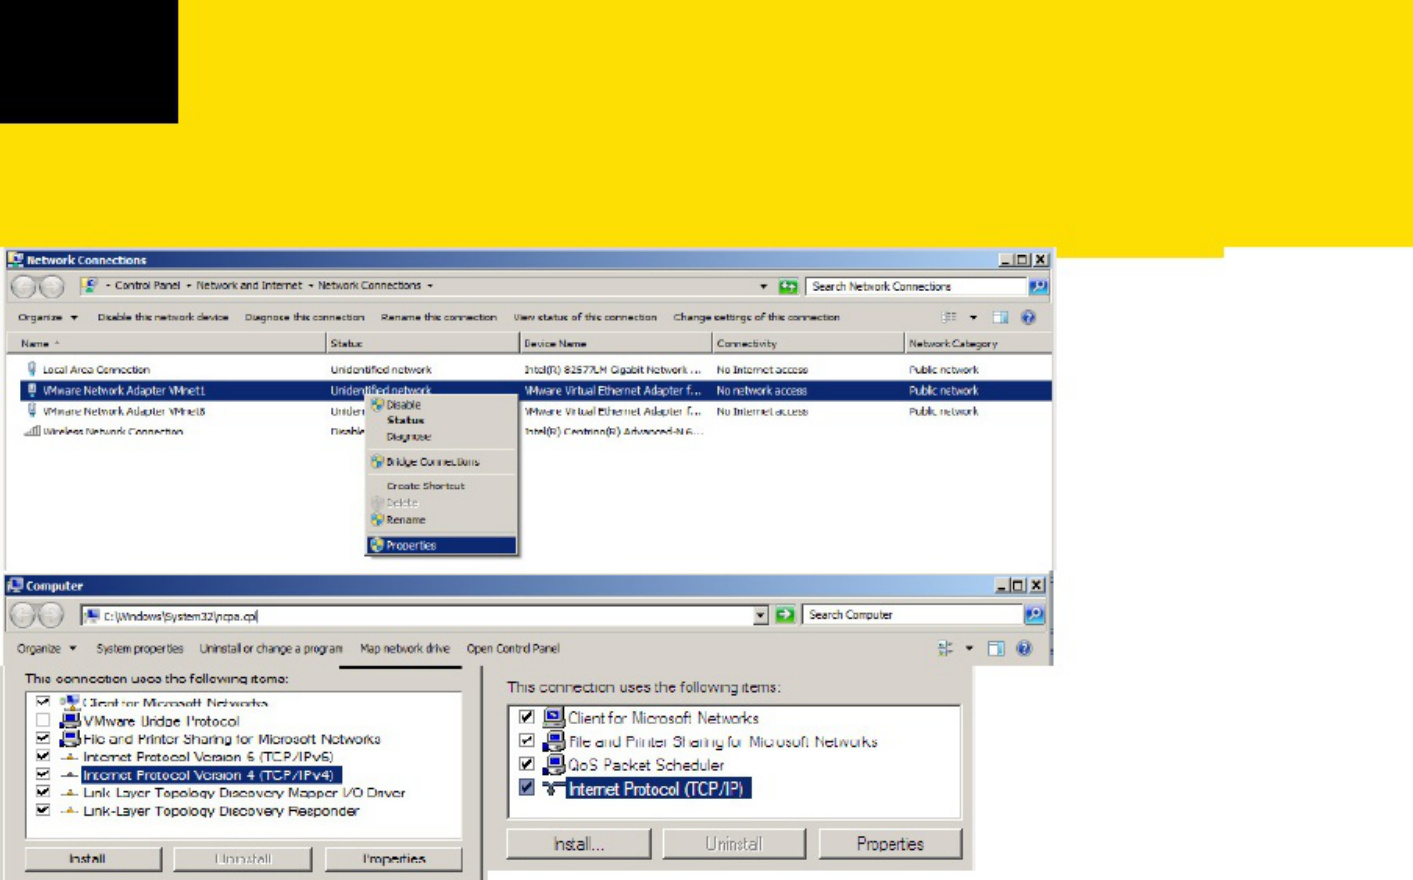This screenshot has height=880, width=1413.
Task: Click Open Control Panel in Computer toolbar
Action: coord(513,649)
